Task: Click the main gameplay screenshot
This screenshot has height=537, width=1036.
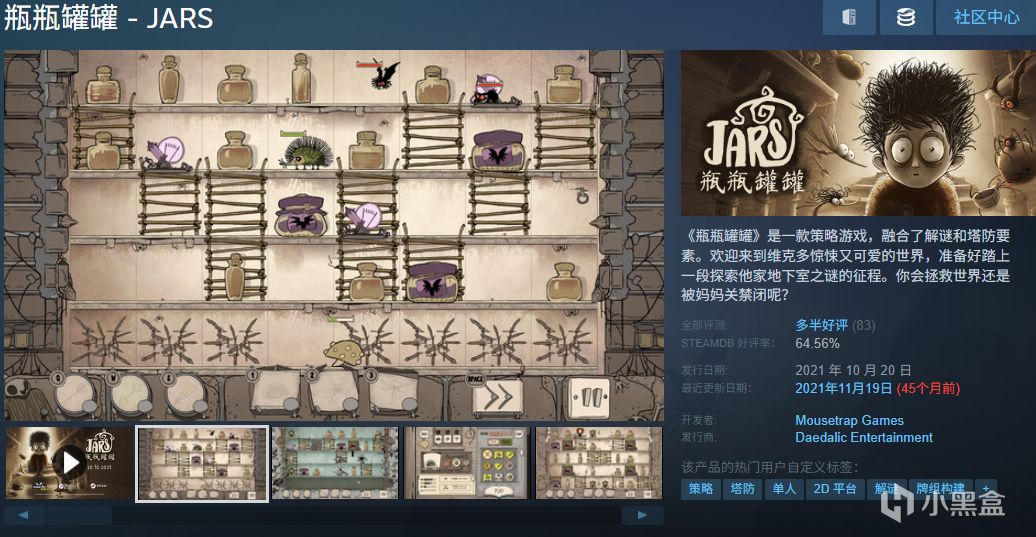Action: (334, 235)
